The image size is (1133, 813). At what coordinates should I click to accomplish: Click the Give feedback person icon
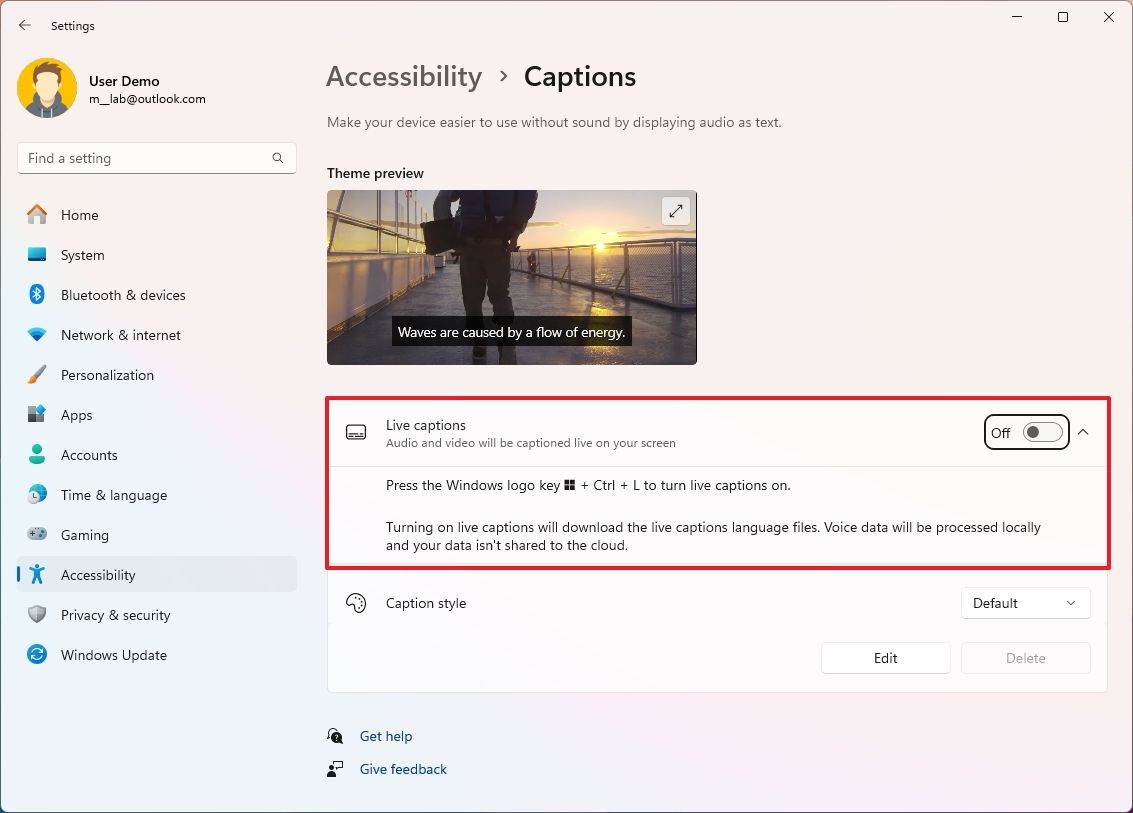click(335, 769)
